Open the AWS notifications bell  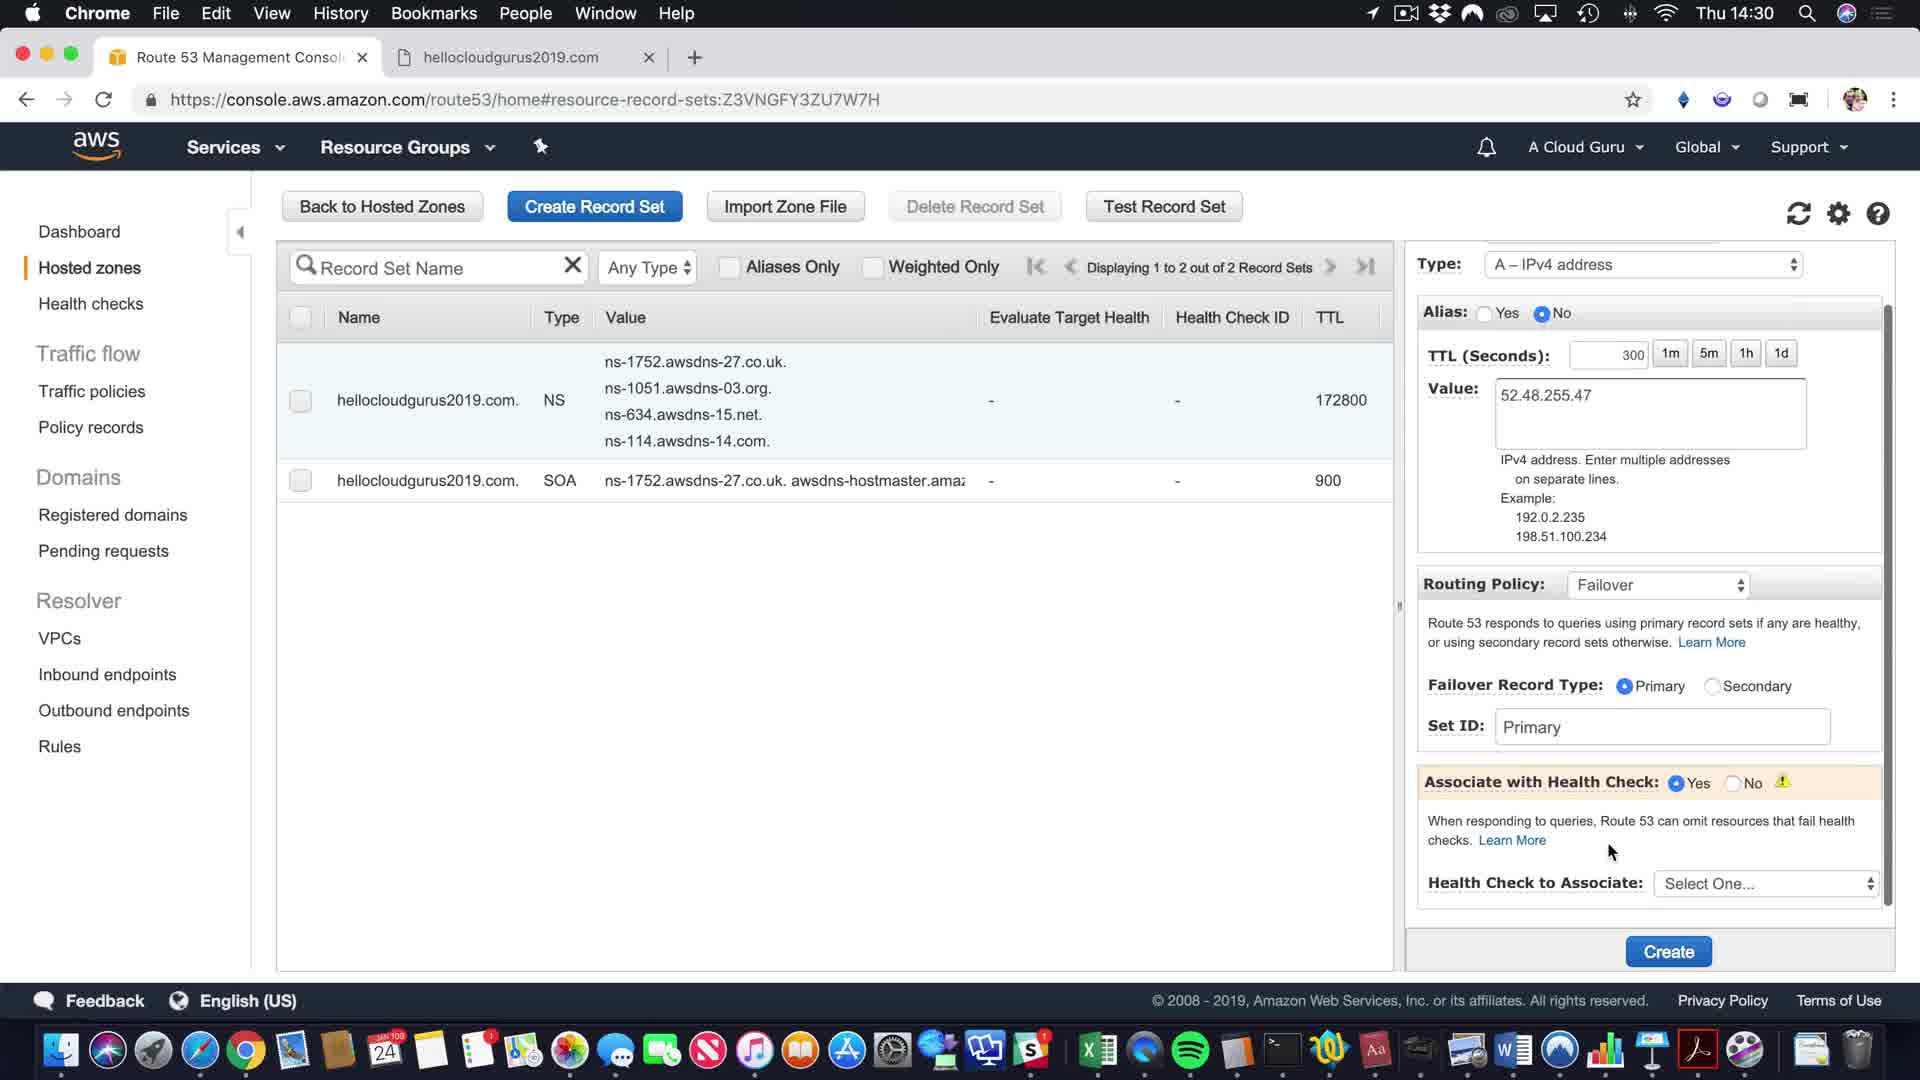tap(1486, 147)
